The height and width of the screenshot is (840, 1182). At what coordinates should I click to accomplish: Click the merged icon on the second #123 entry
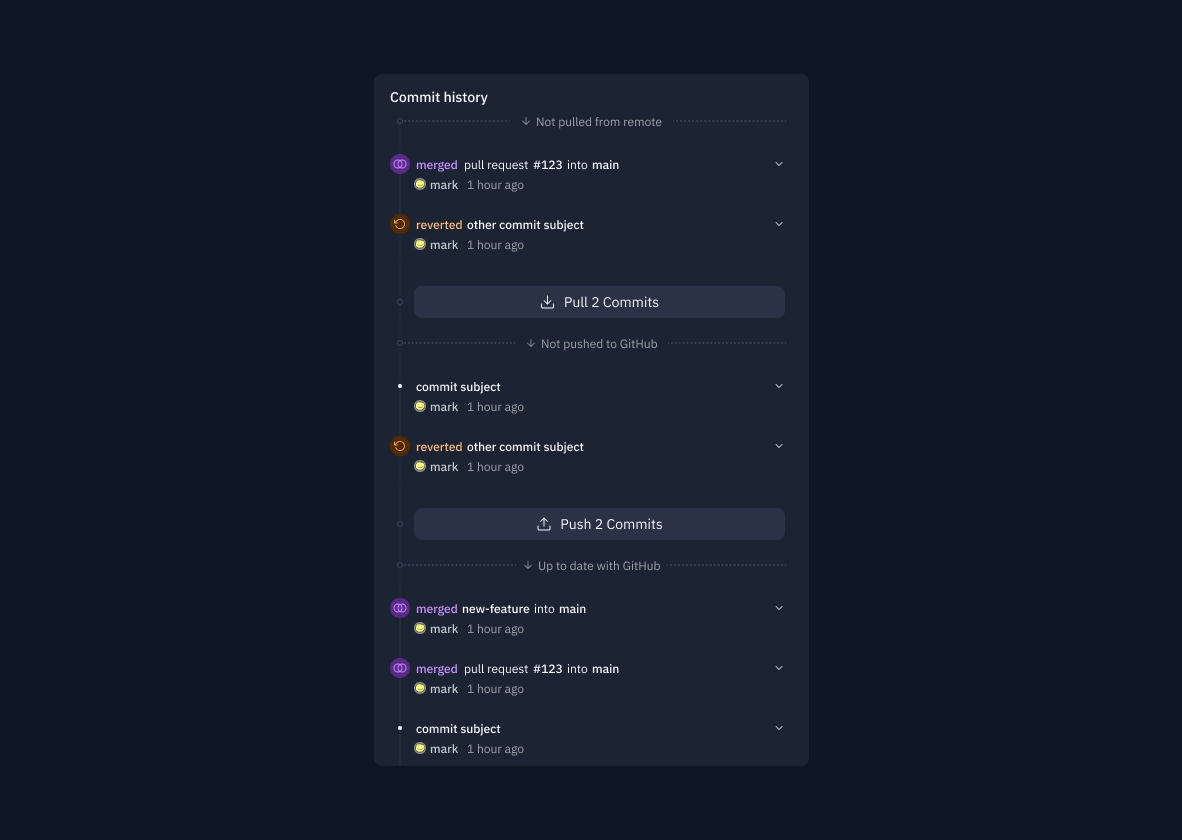(x=400, y=668)
